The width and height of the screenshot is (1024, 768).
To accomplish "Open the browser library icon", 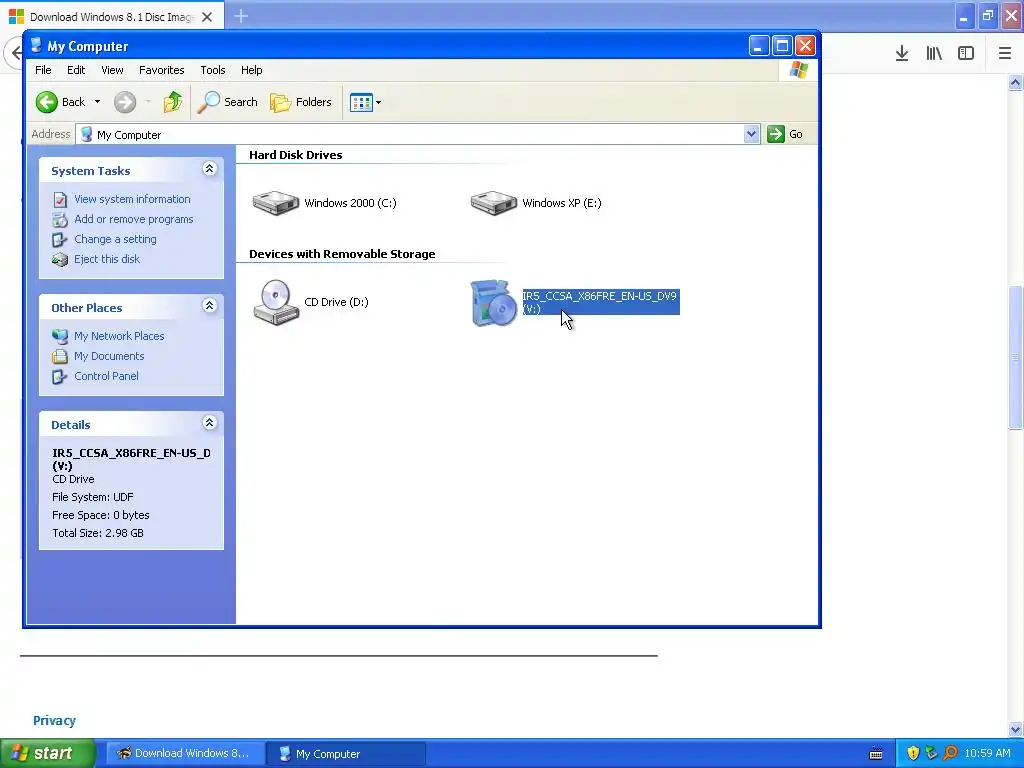I will coord(934,54).
